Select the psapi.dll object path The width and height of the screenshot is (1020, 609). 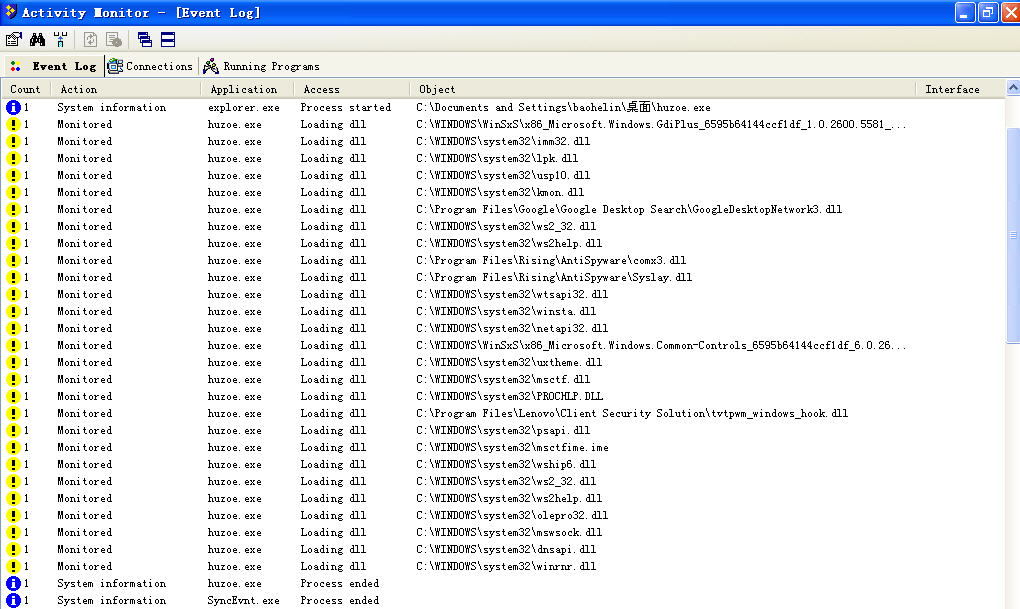(503, 430)
